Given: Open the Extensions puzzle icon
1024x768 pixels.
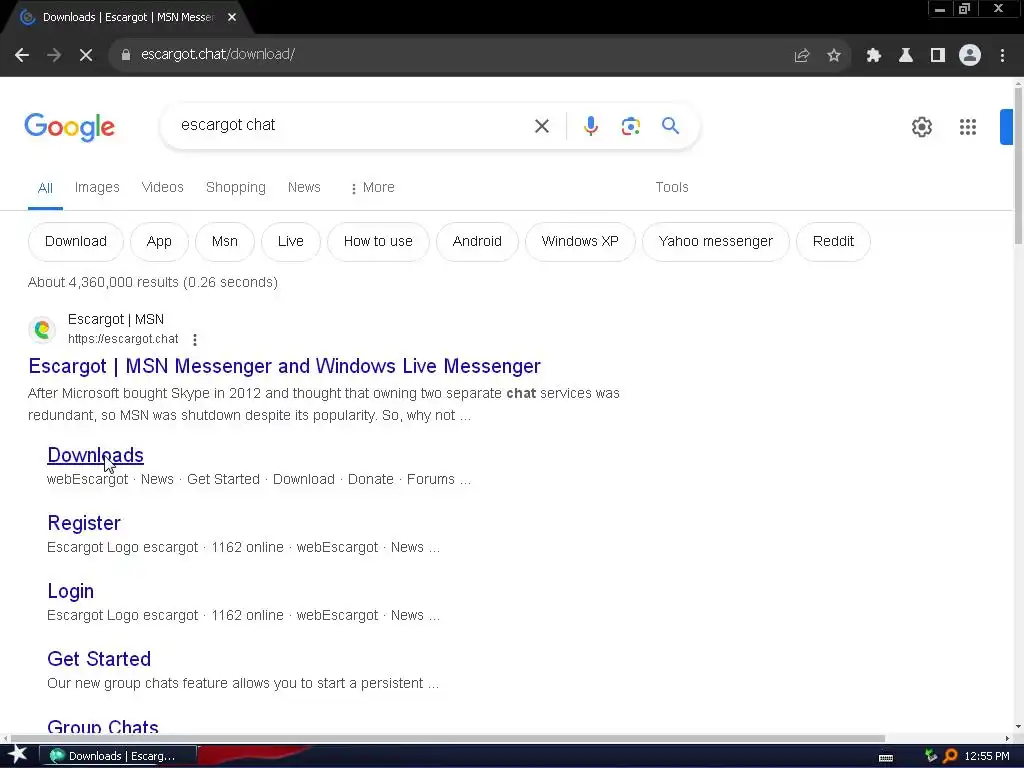Looking at the screenshot, I should pyautogui.click(x=873, y=56).
